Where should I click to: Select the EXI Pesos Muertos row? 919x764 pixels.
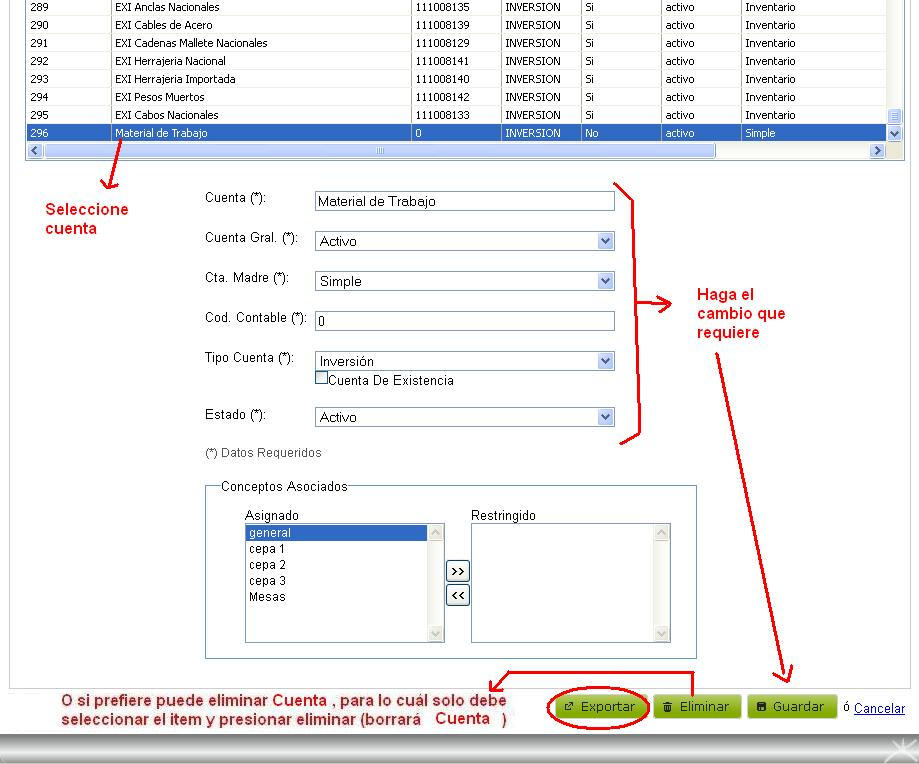point(300,97)
